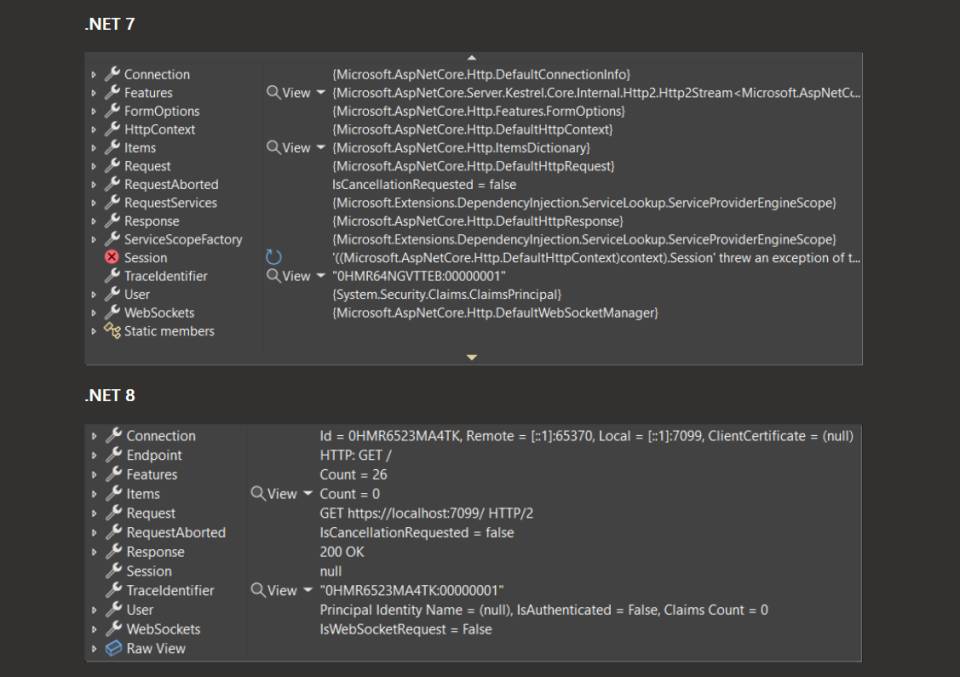
Task: Click the value "200 OK"
Action: point(342,552)
